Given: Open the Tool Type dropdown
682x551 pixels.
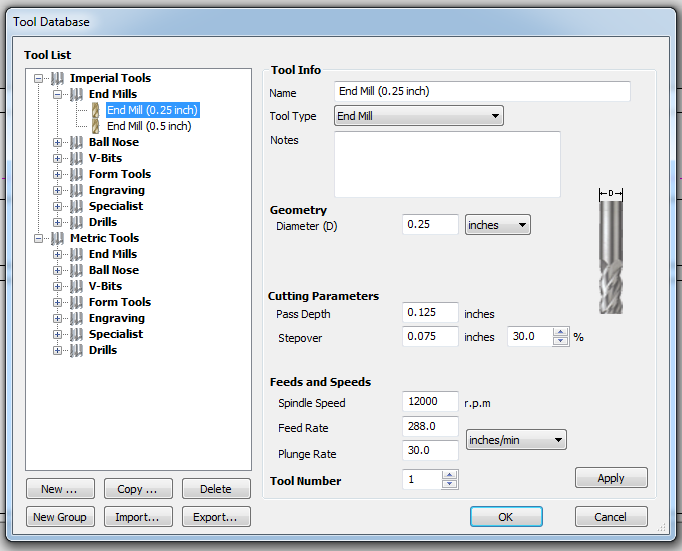Looking at the screenshot, I should (419, 116).
